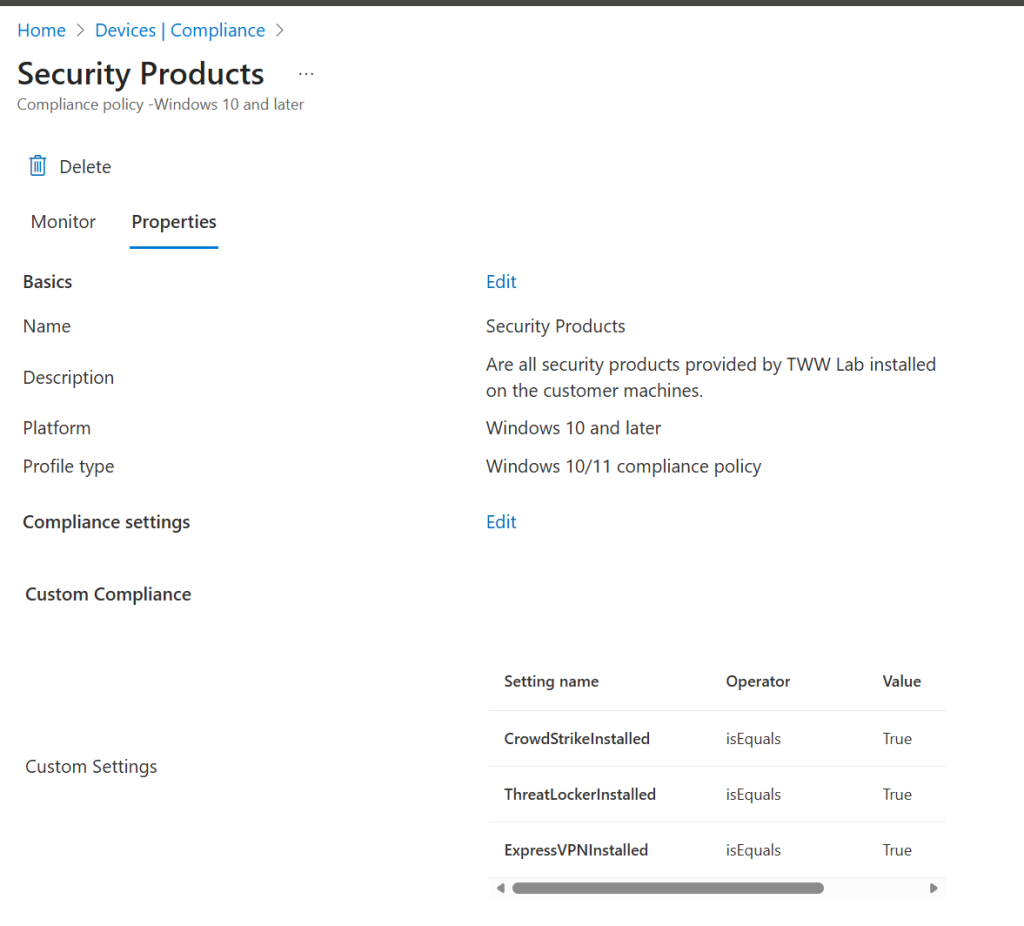Image resolution: width=1024 pixels, height=926 pixels.
Task: Click the Value column header
Action: [x=901, y=682]
